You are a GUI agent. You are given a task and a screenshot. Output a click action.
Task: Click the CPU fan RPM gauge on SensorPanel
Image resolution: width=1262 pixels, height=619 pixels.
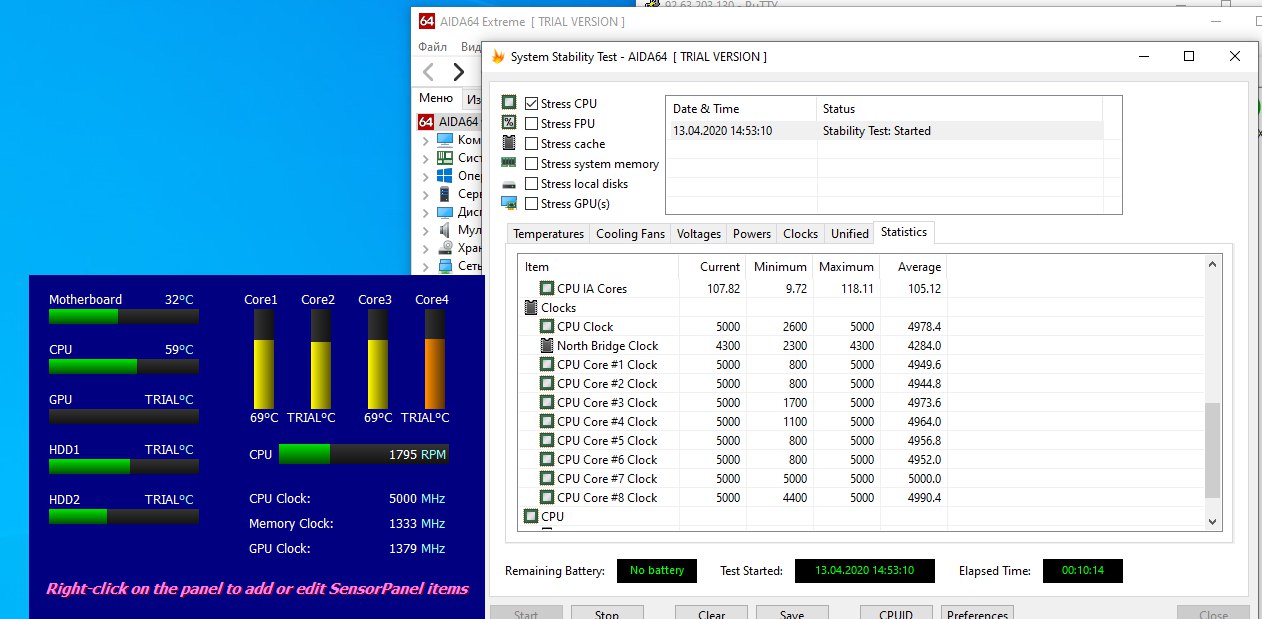click(363, 454)
